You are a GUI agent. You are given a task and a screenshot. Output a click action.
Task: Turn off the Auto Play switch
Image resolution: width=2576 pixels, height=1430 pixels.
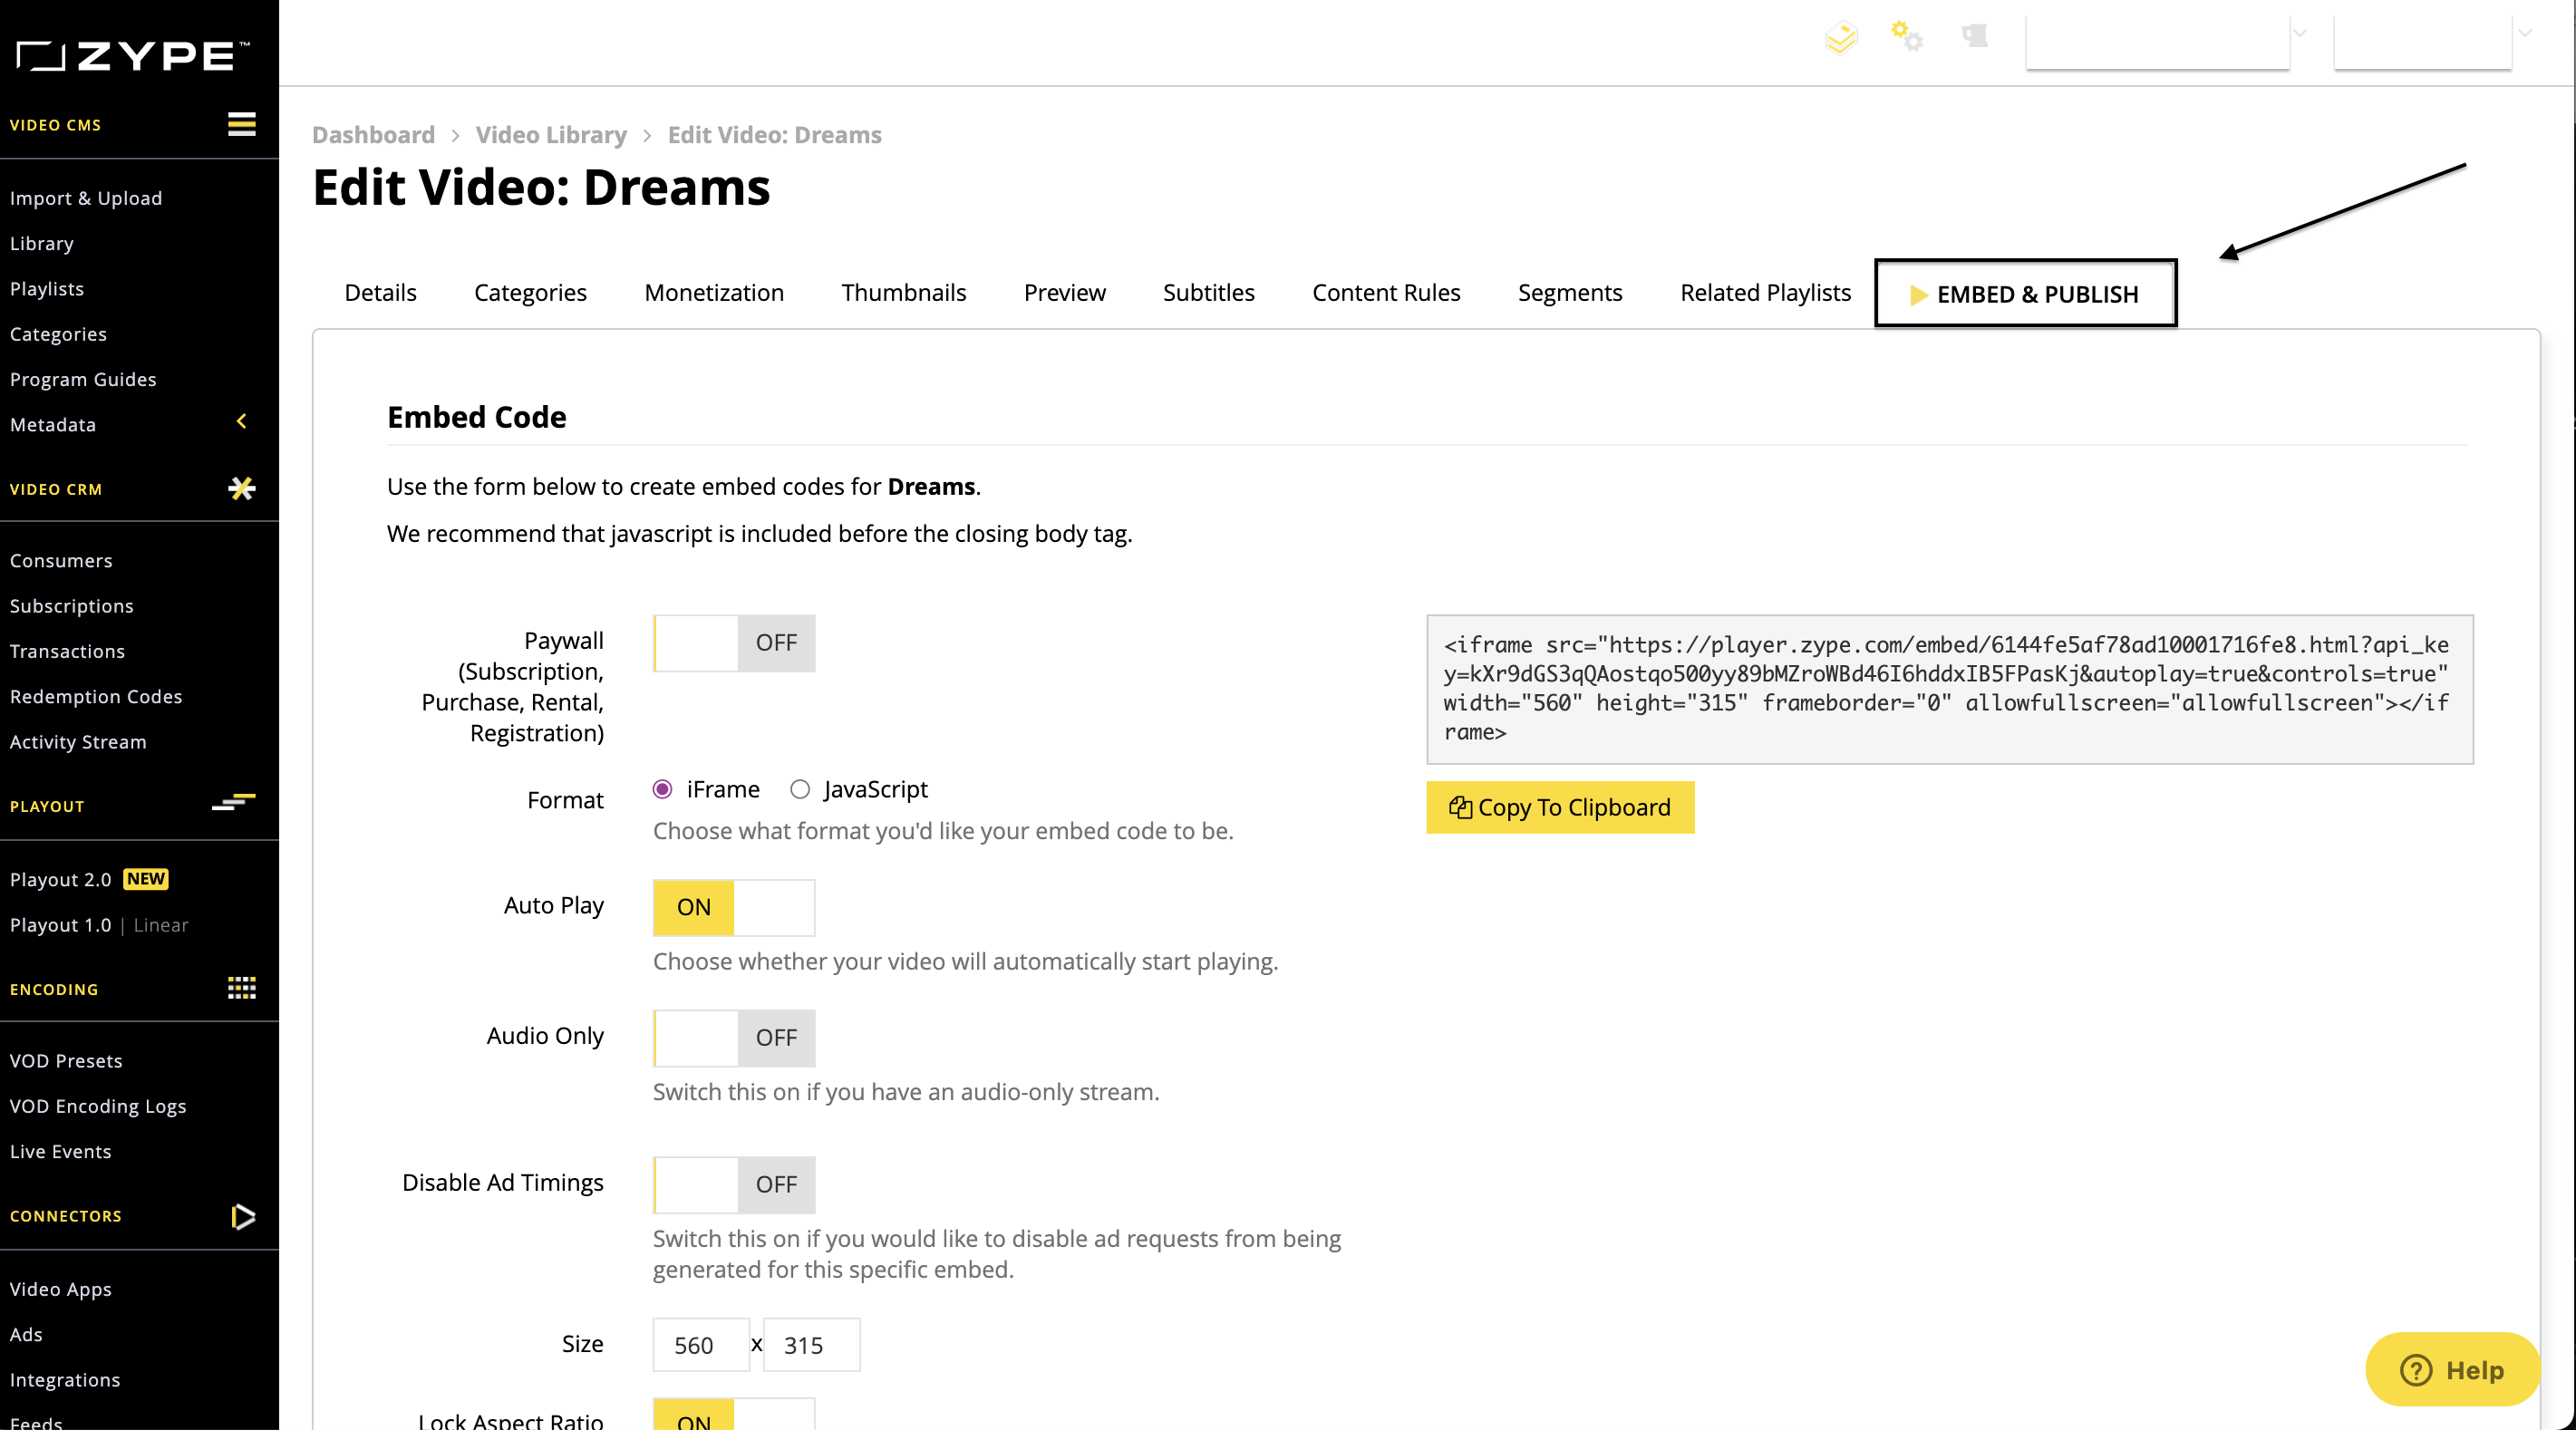click(734, 908)
